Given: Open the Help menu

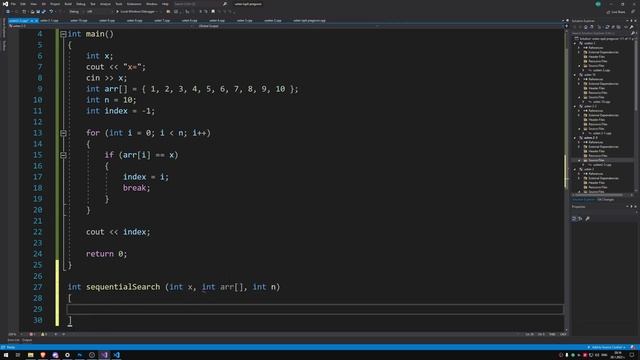Looking at the screenshot, I should click(x=165, y=4).
